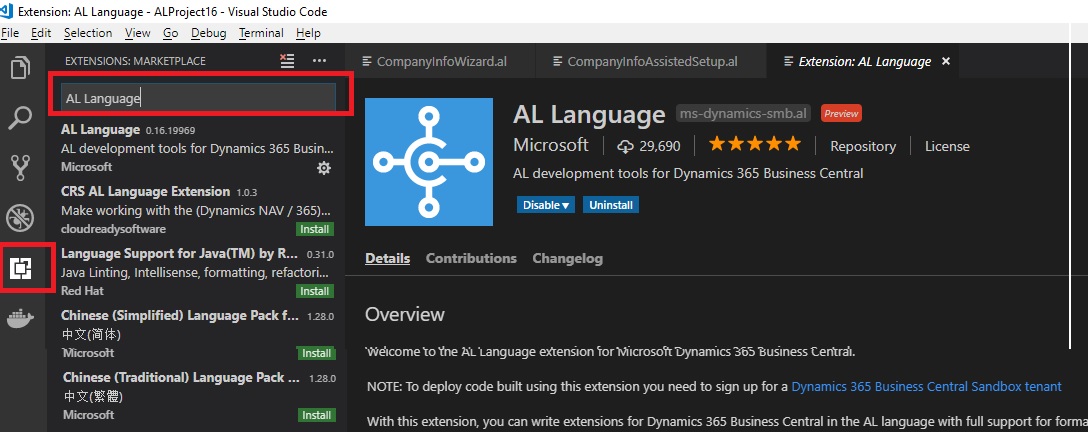Image resolution: width=1088 pixels, height=432 pixels.
Task: Clear extensions search results icon
Action: [x=288, y=61]
